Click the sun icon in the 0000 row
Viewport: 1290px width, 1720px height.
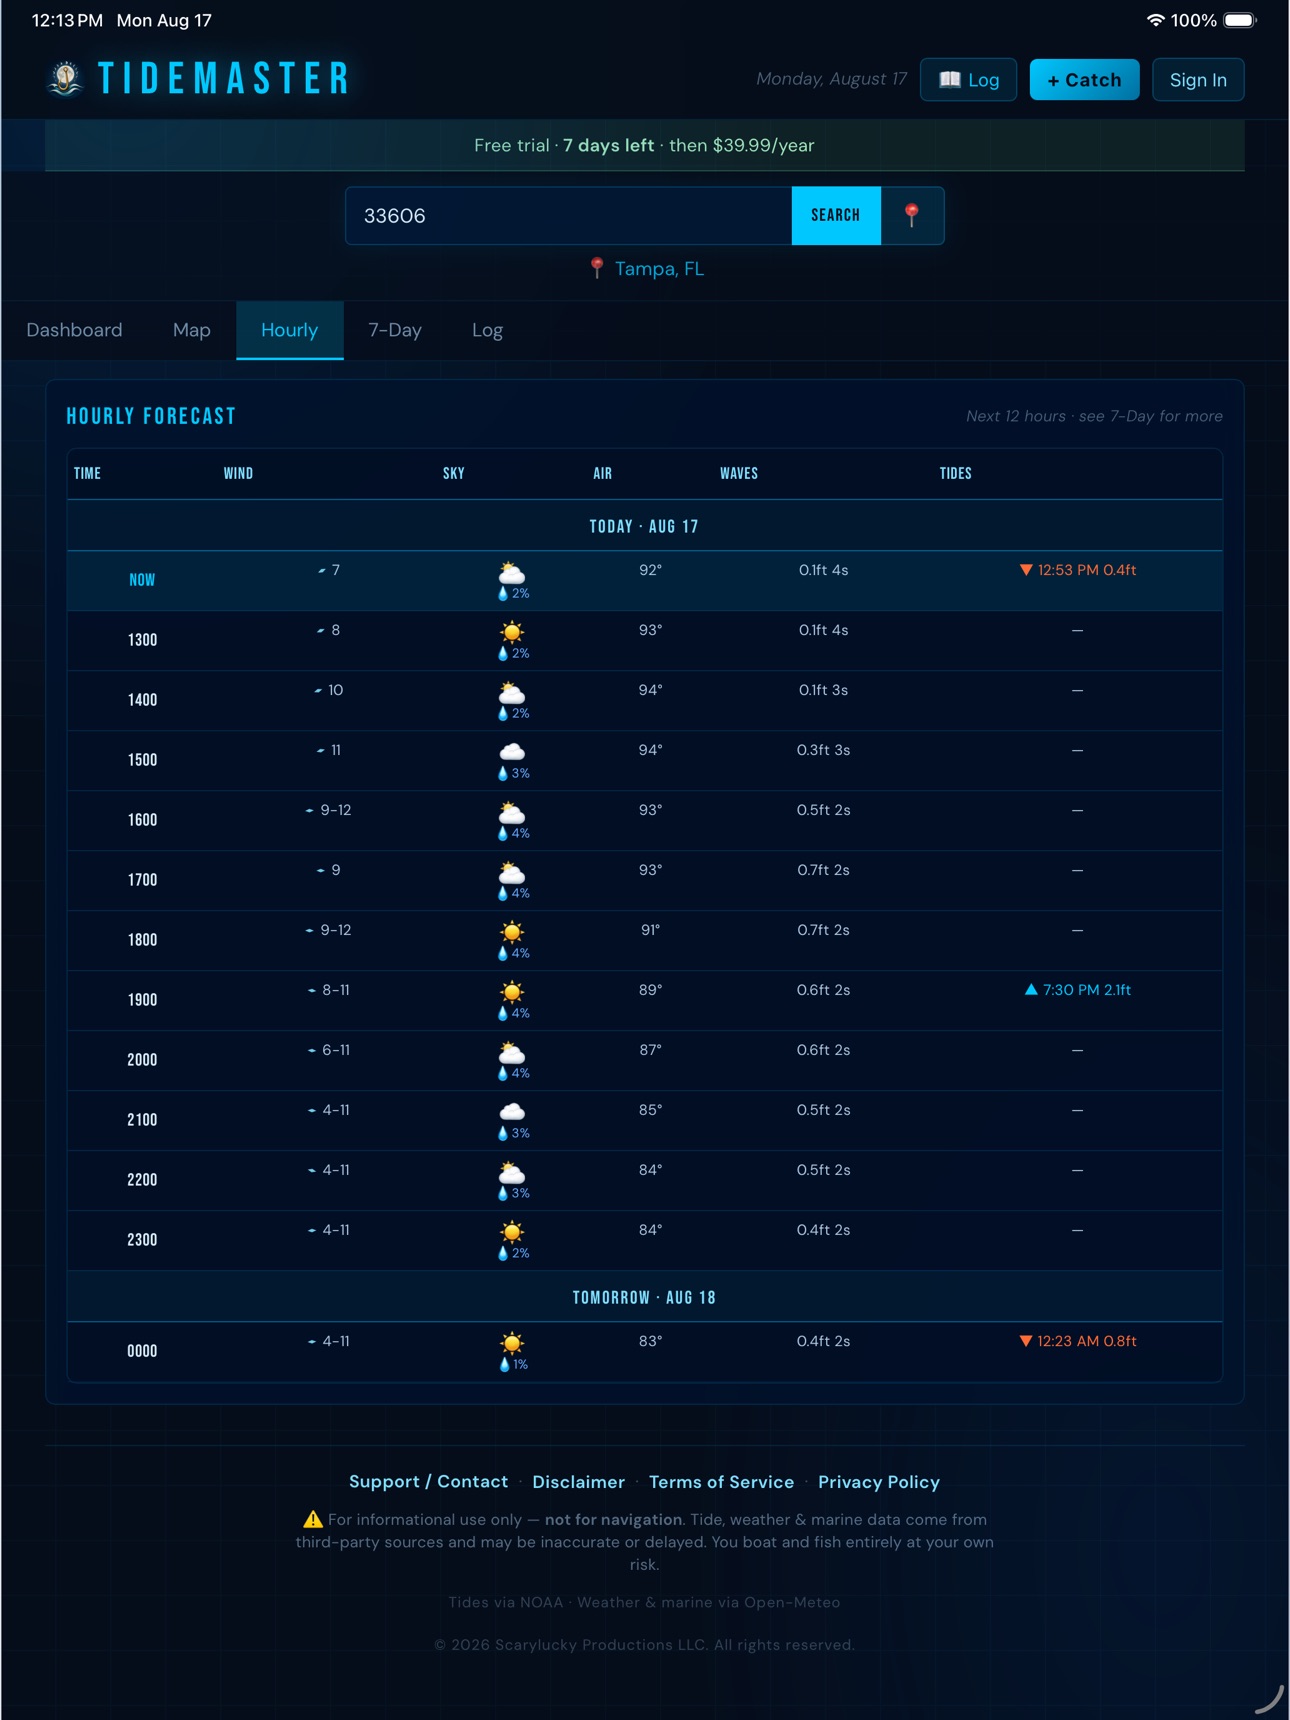pos(512,1343)
